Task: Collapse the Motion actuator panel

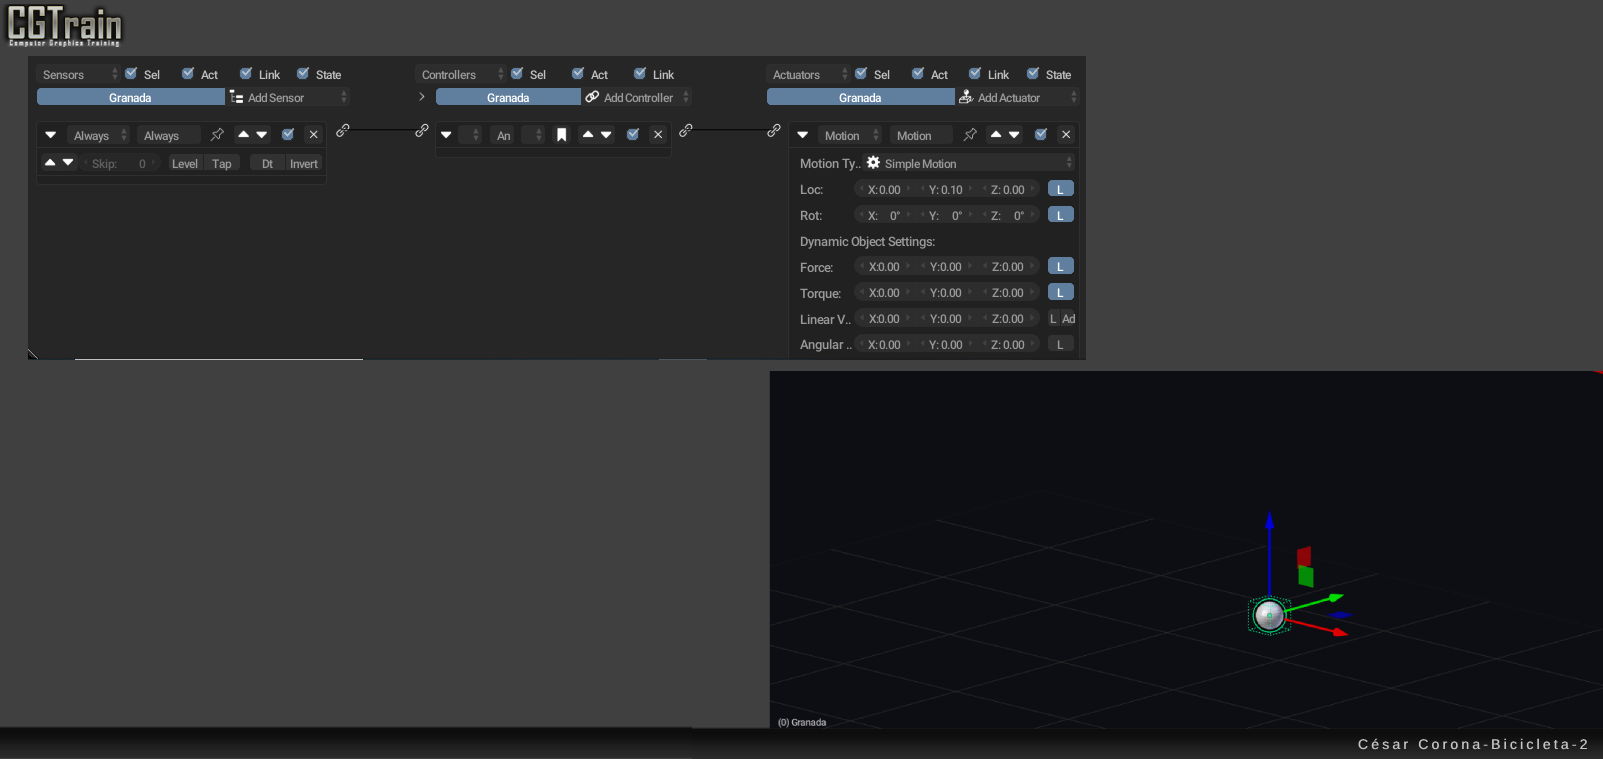Action: pos(803,135)
